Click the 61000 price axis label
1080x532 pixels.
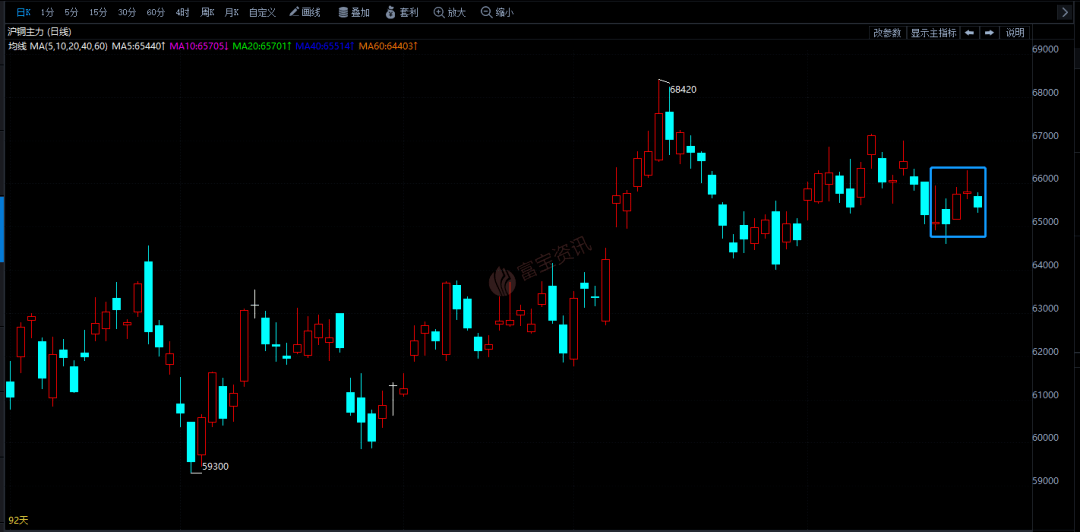click(x=1044, y=395)
